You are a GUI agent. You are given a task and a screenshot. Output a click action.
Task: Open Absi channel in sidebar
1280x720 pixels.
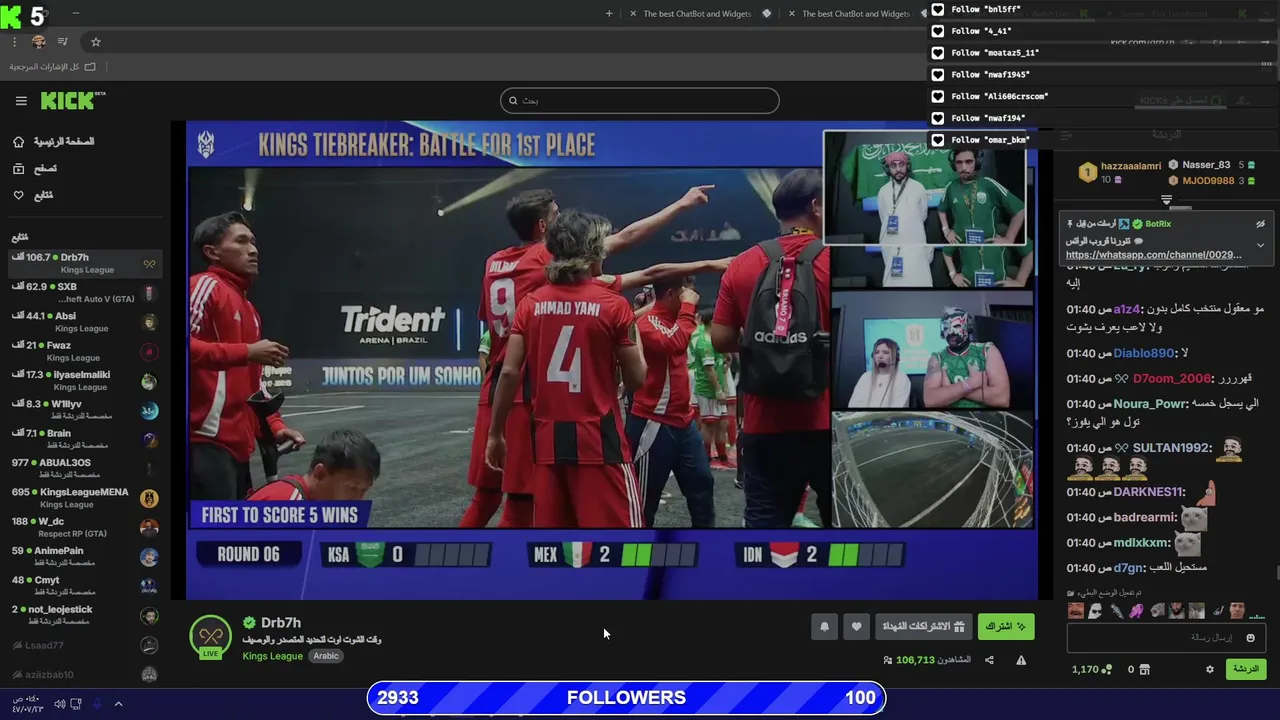coord(84,321)
